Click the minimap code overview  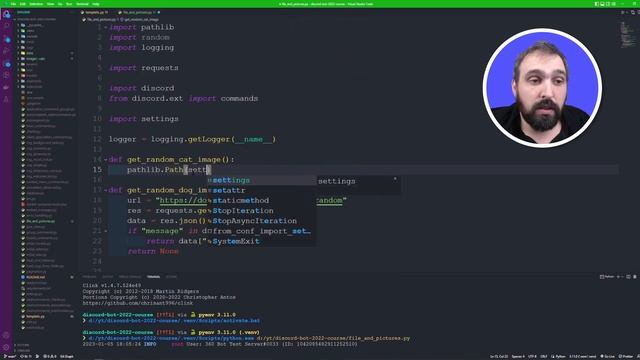click(x=628, y=35)
